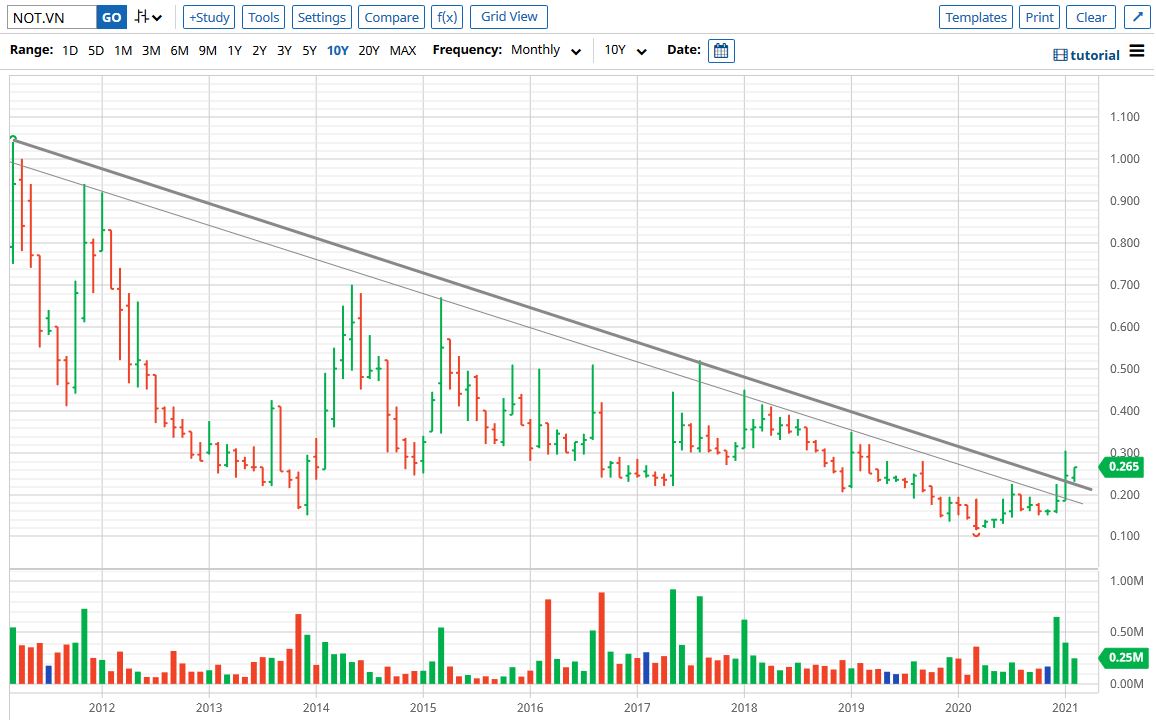Screen dimensions: 1156x722
Task: Open the chart type bar-style selector
Action: coord(149,17)
